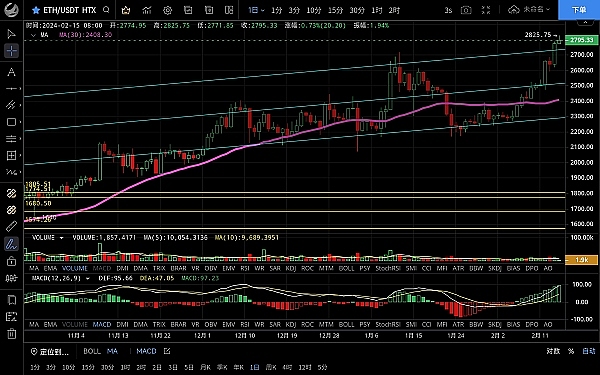The width and height of the screenshot is (600, 375).
Task: Open chart settings gear in top toolbar
Action: point(168,10)
